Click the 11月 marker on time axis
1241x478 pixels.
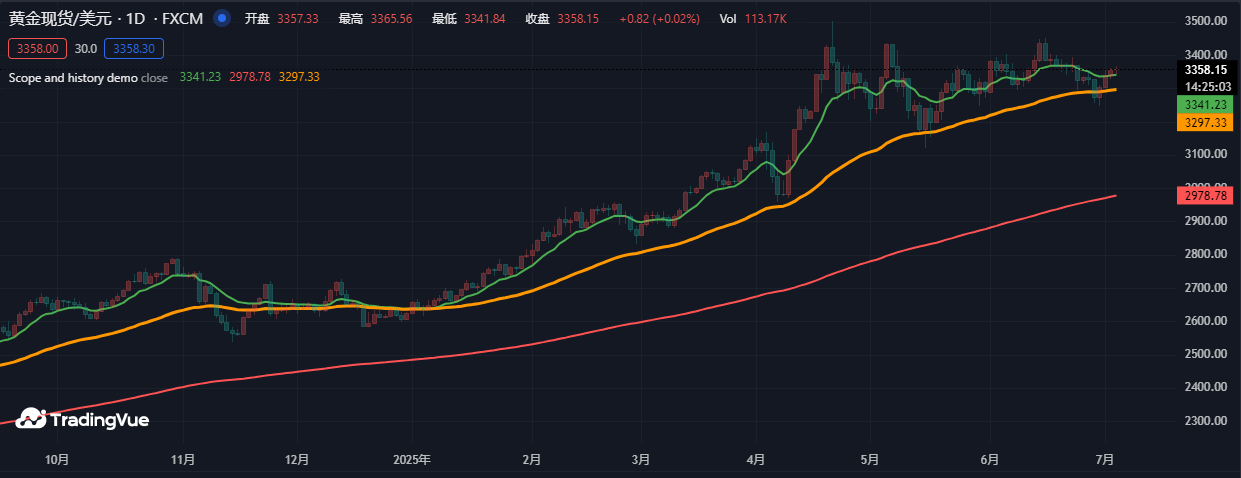(x=183, y=460)
